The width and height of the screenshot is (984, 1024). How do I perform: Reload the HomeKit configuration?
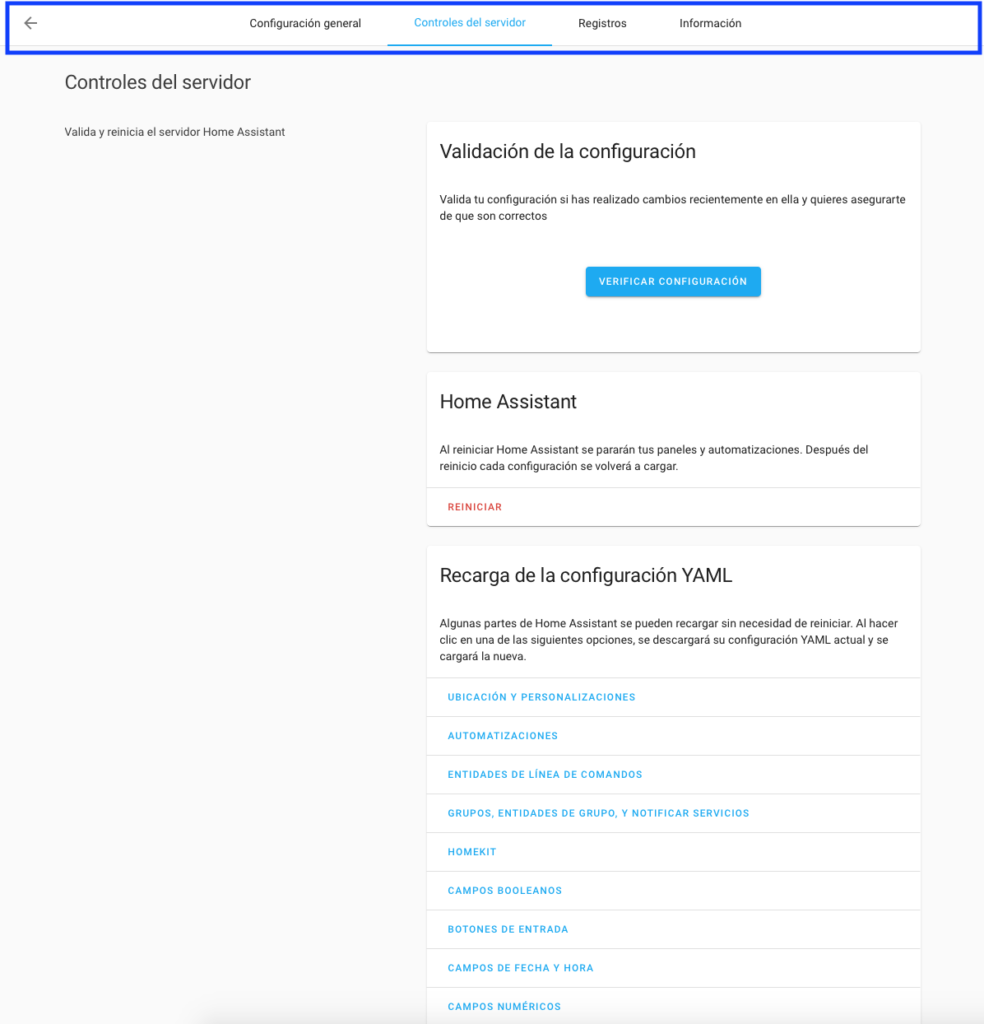(472, 852)
